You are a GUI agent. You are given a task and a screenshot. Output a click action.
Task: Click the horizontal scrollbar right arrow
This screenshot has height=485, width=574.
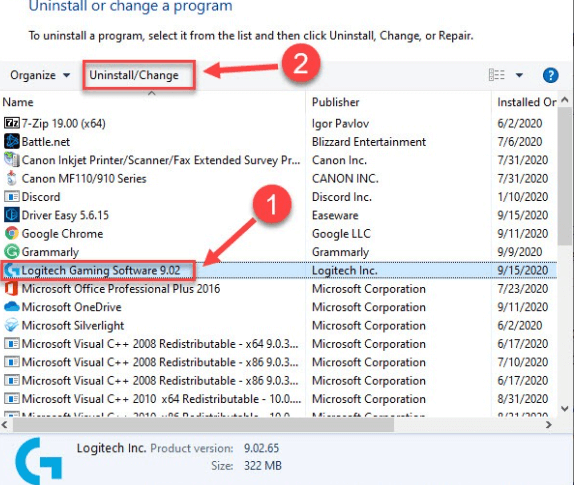(x=548, y=425)
